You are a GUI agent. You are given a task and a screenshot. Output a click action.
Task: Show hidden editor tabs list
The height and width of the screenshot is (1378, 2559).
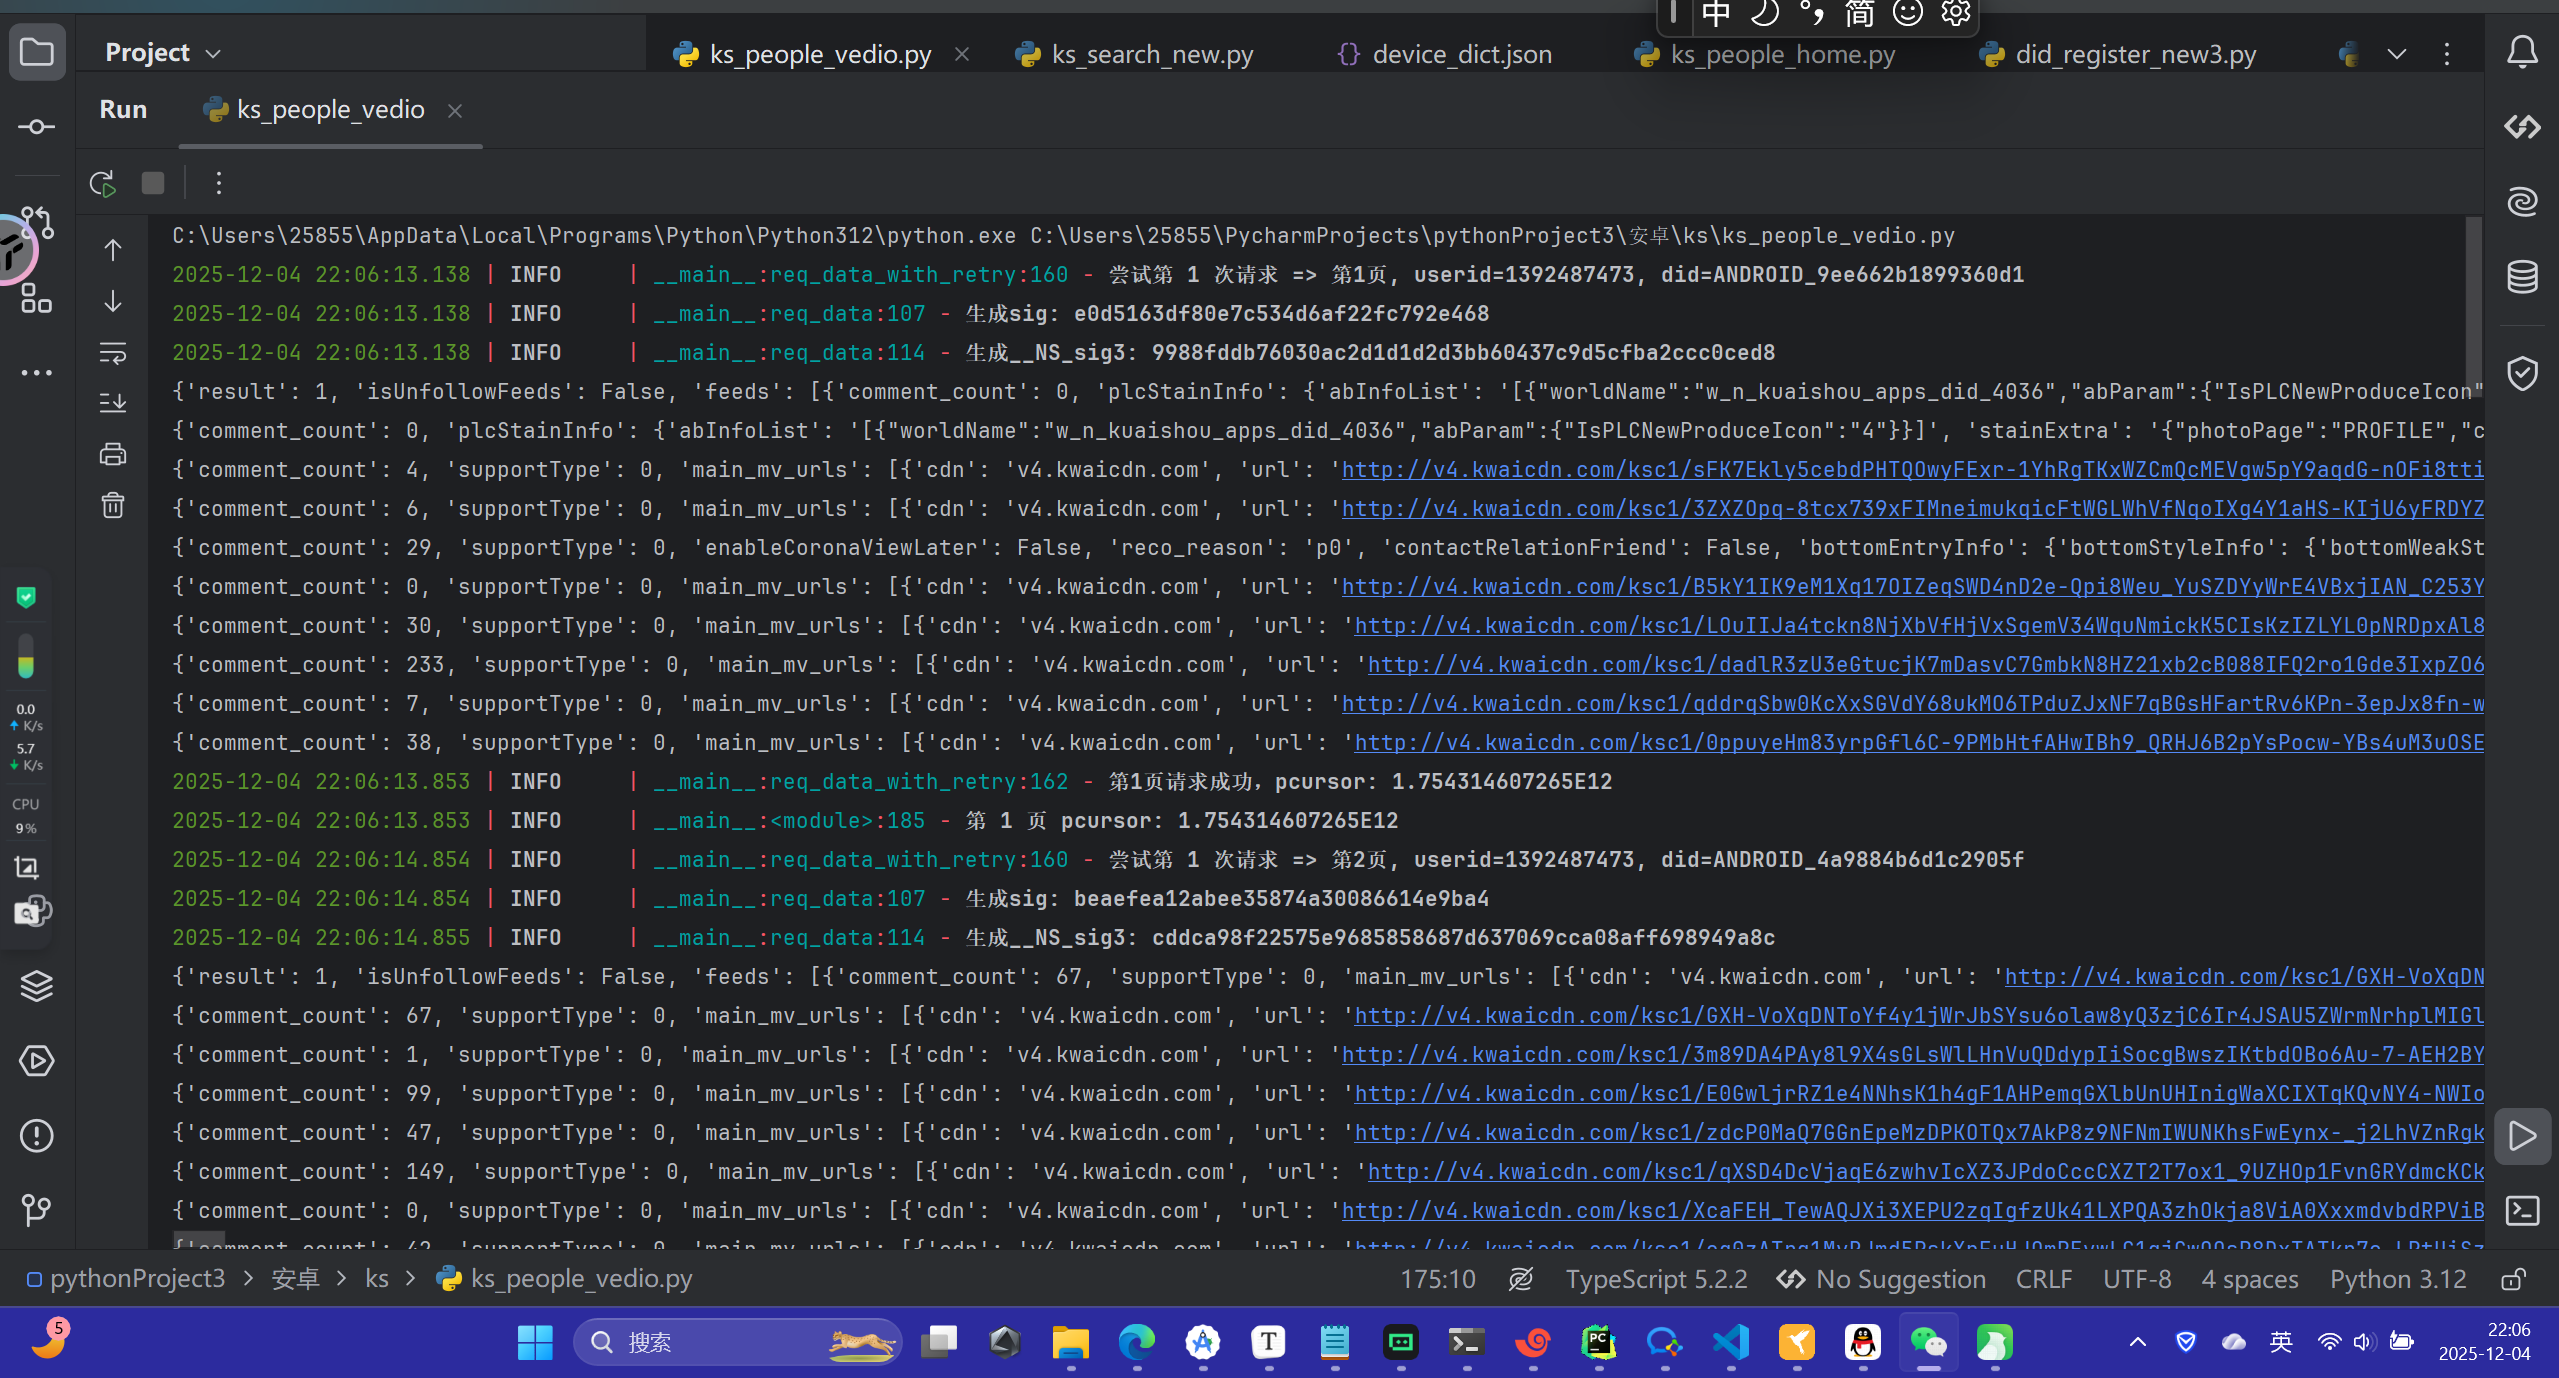(x=2397, y=54)
